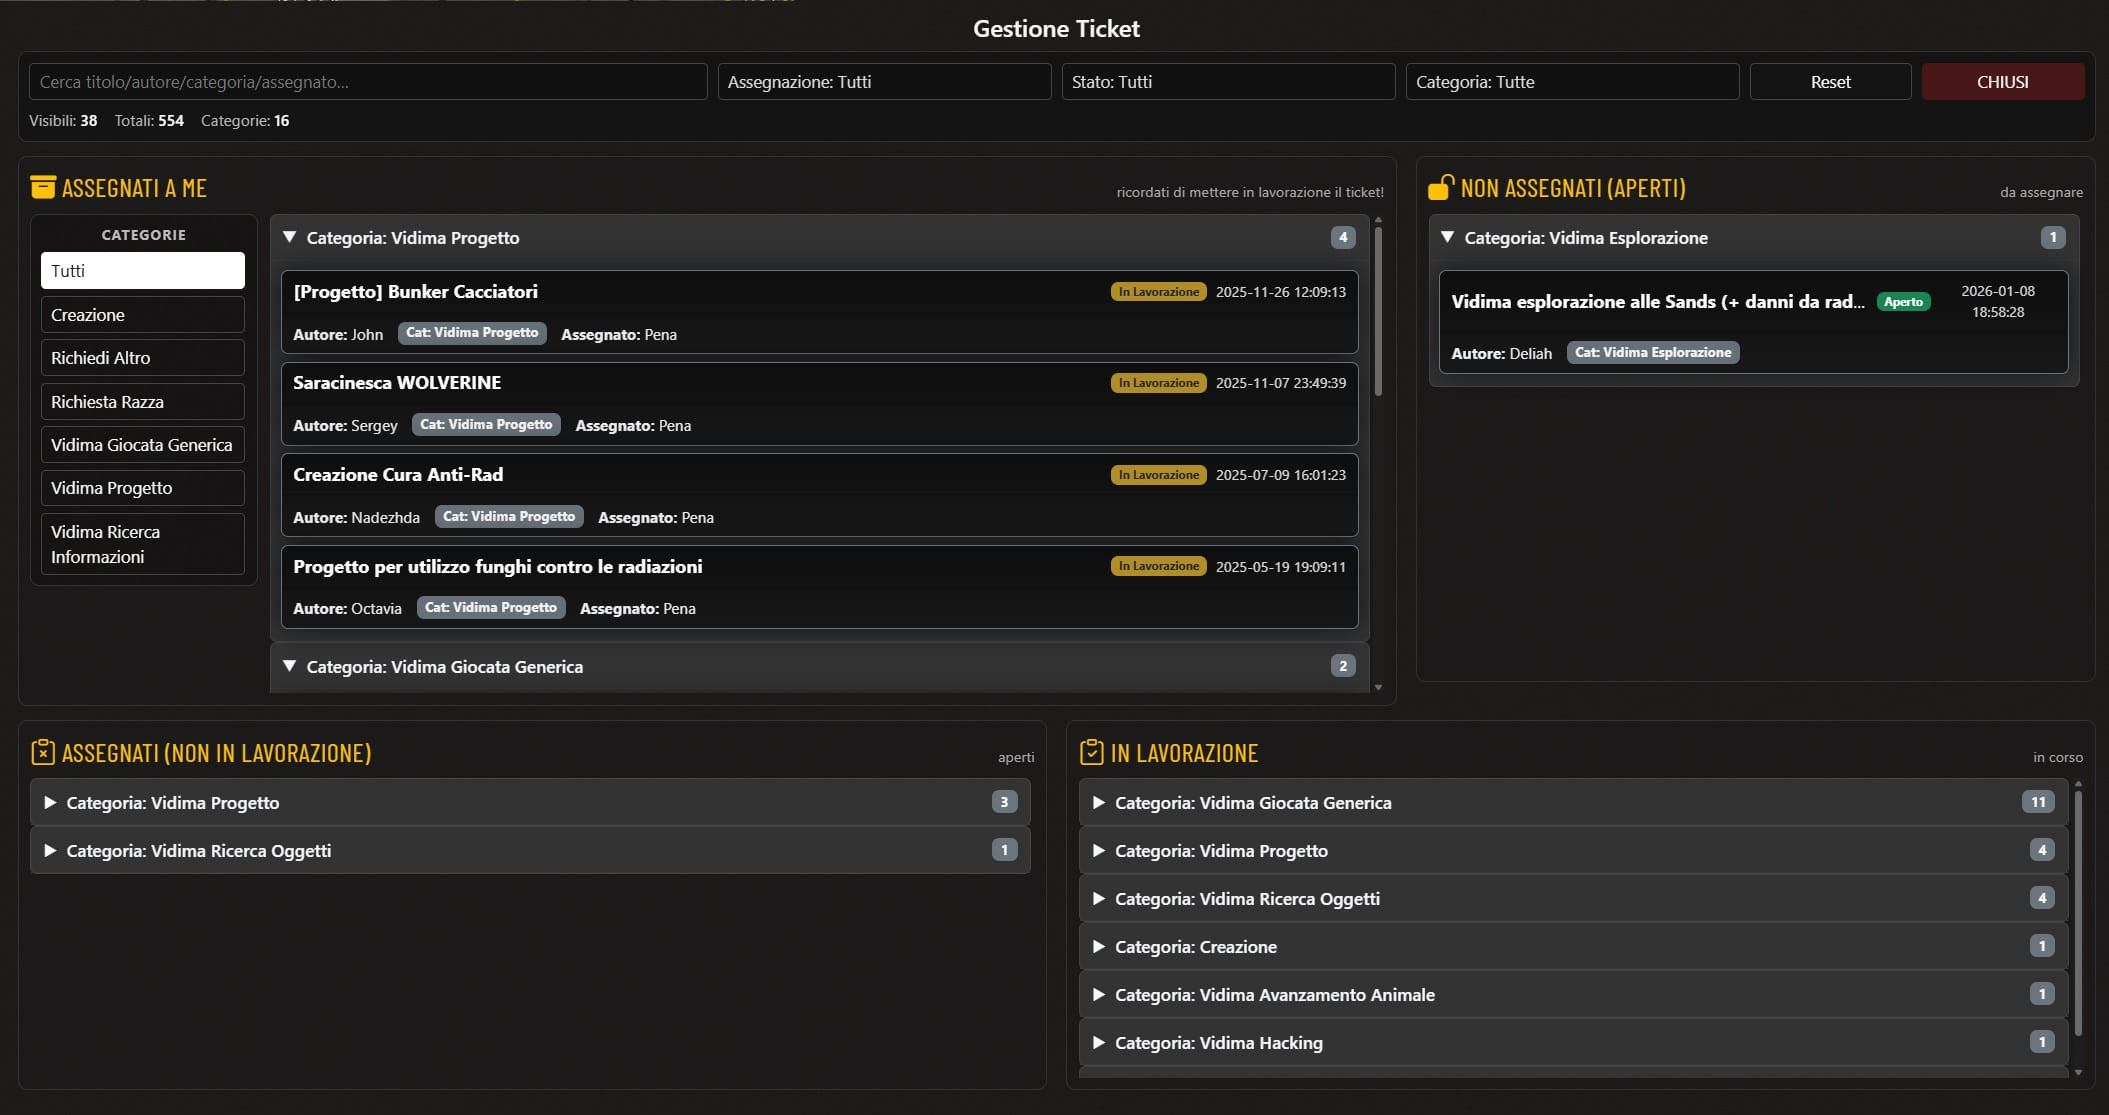Focus the ticket search field
Viewport: 2109px width, 1115px height.
(368, 82)
